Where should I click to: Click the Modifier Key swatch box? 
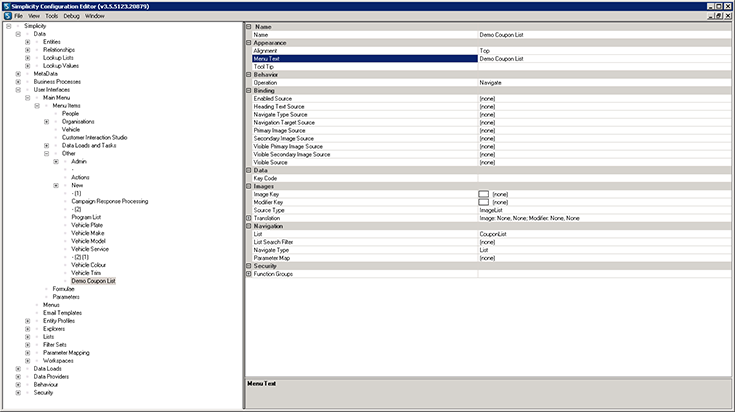(x=483, y=202)
